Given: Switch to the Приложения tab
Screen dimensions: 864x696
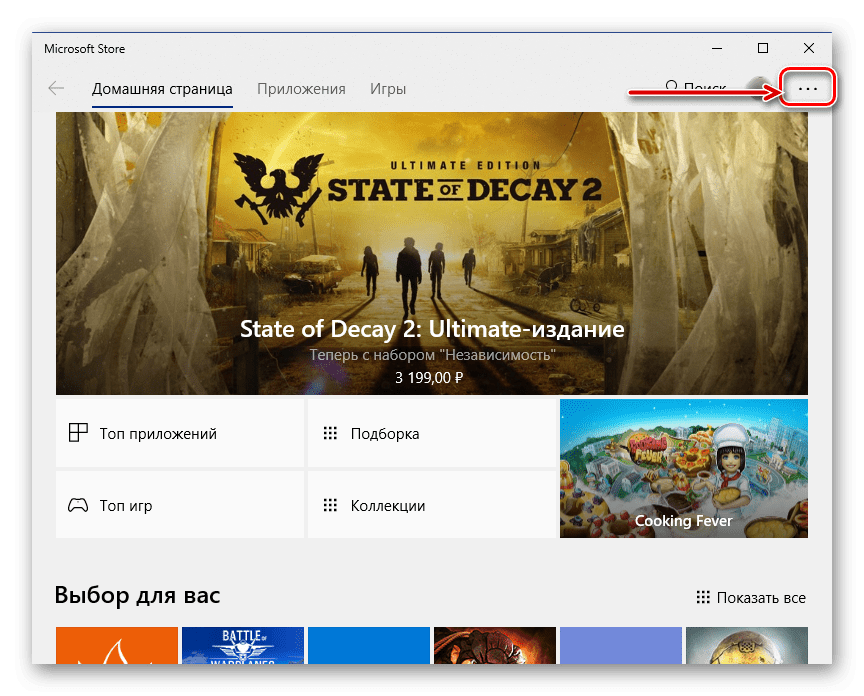Looking at the screenshot, I should tap(301, 89).
